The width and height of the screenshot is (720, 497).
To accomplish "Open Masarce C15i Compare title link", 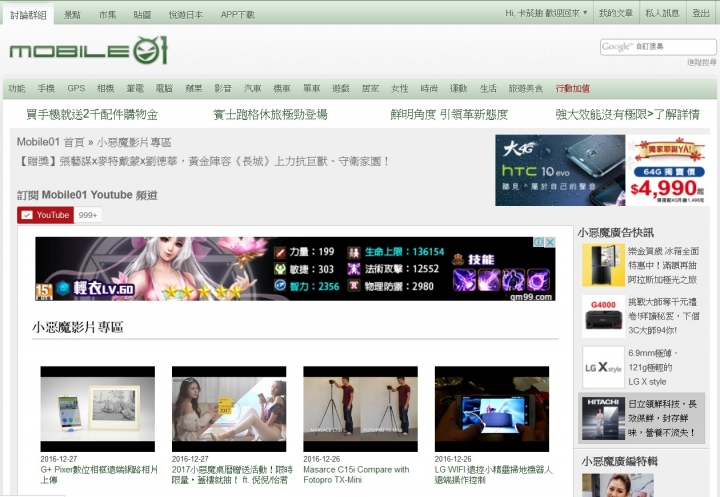I will pyautogui.click(x=356, y=474).
